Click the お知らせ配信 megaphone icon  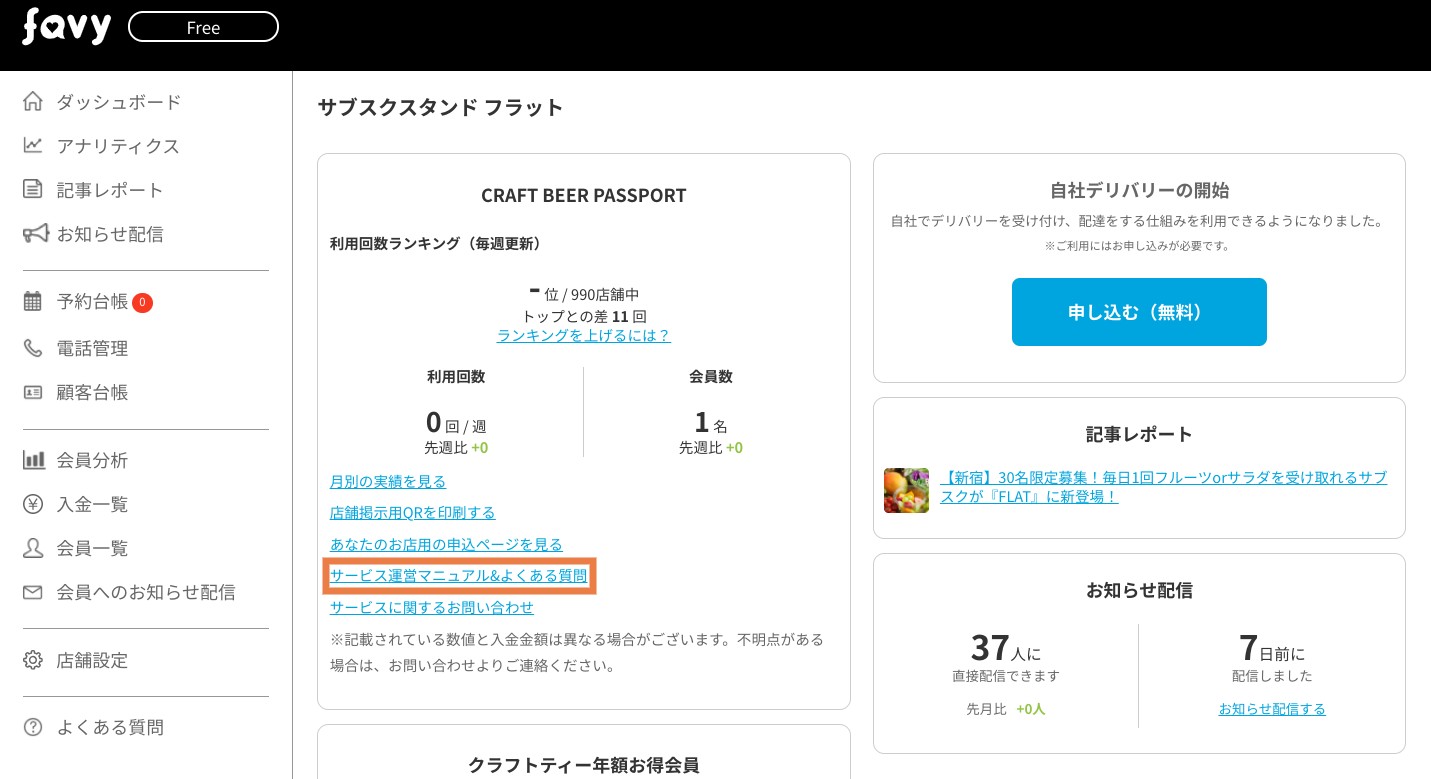point(35,233)
